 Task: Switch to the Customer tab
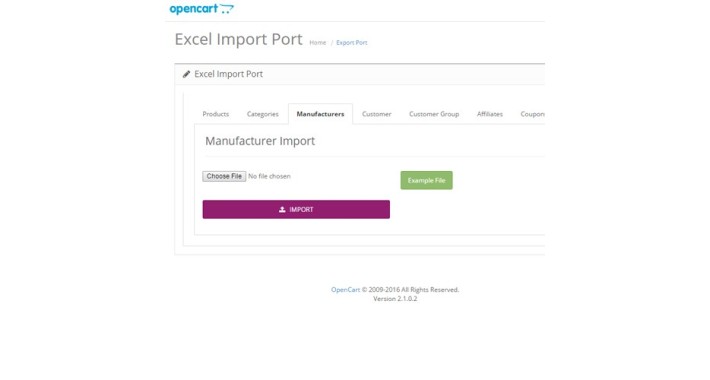tap(376, 114)
